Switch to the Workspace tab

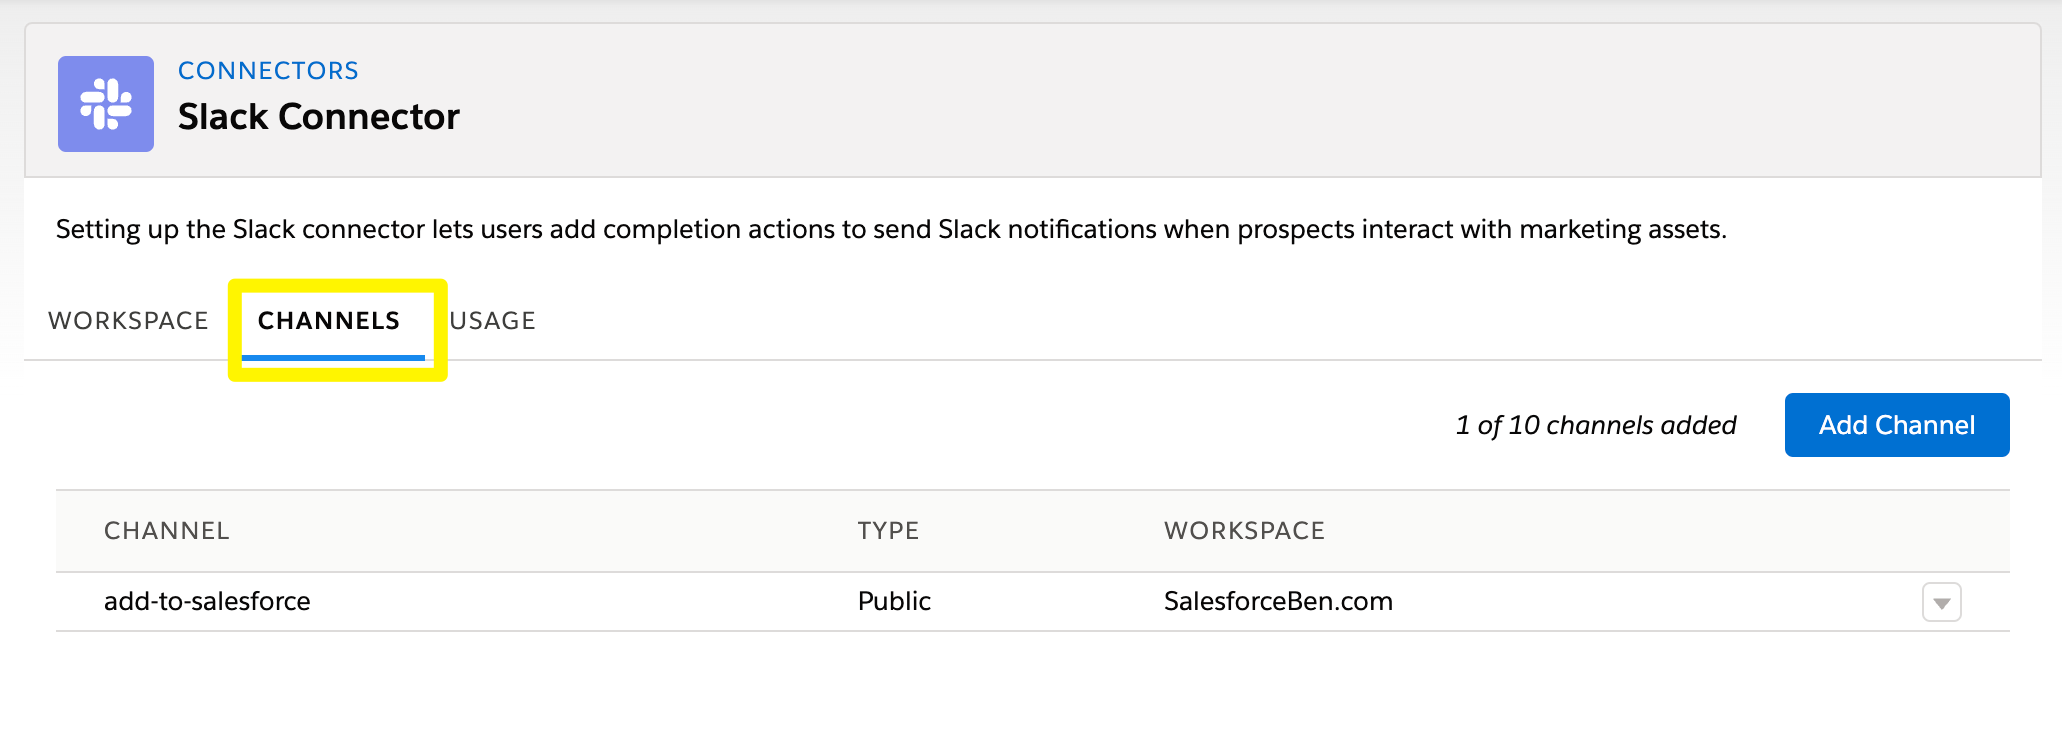click(128, 320)
